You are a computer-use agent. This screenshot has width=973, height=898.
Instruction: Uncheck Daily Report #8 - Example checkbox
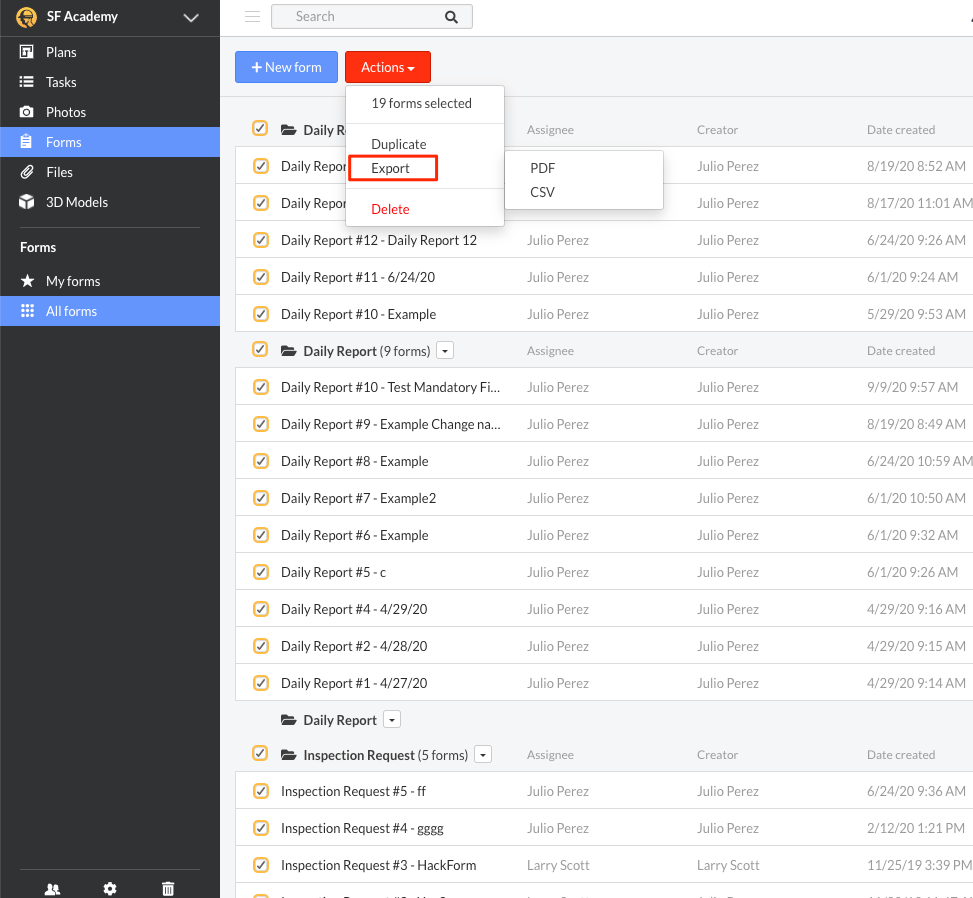point(261,461)
